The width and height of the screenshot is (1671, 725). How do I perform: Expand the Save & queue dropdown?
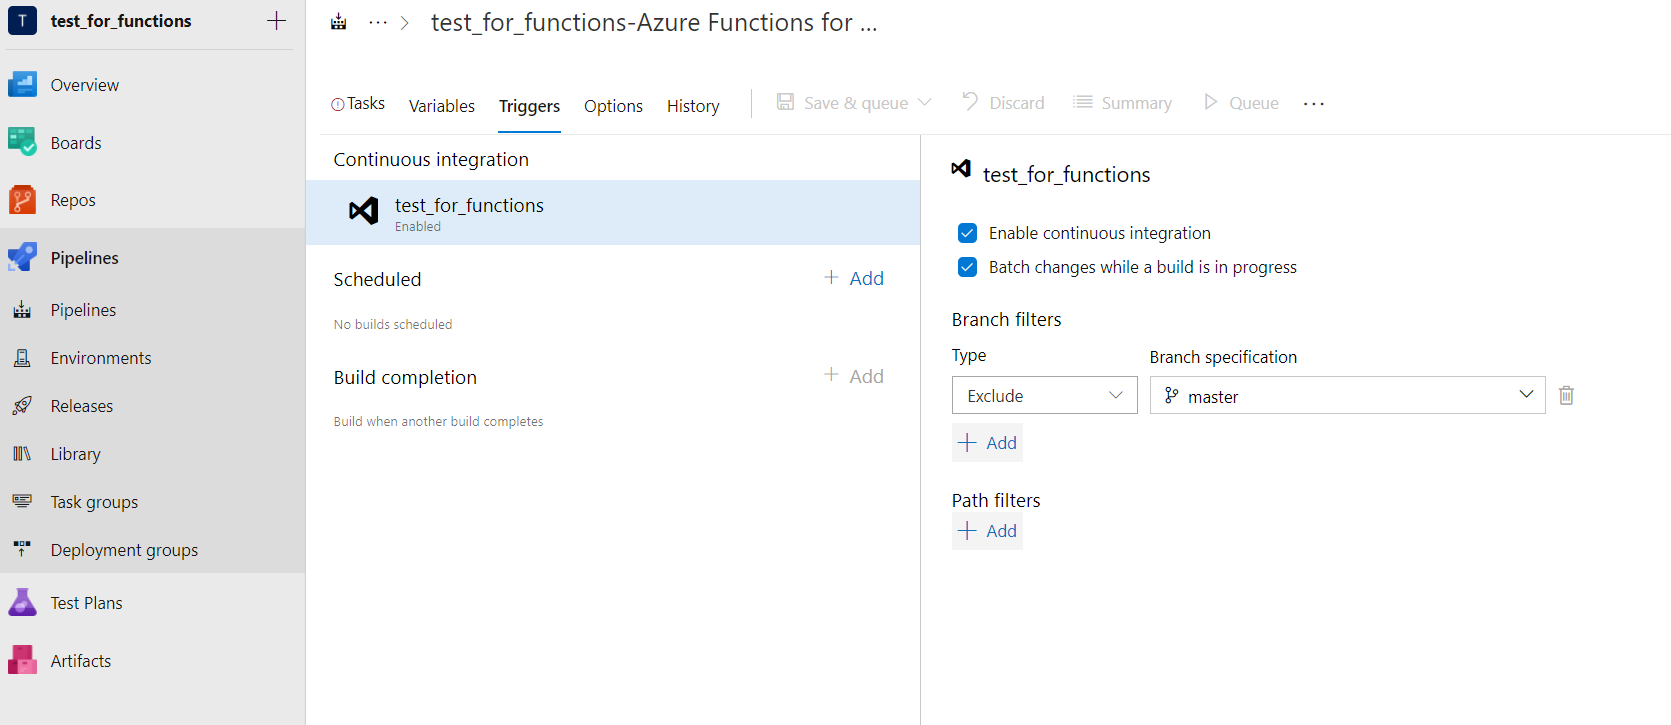[925, 102]
